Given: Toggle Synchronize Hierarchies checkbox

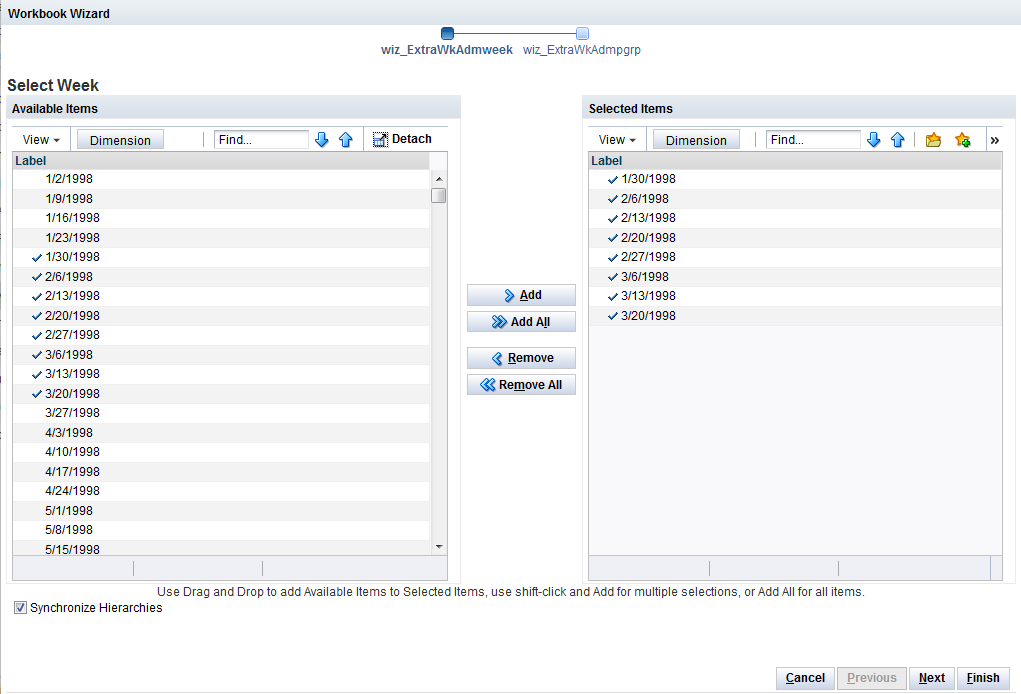Looking at the screenshot, I should pos(21,607).
